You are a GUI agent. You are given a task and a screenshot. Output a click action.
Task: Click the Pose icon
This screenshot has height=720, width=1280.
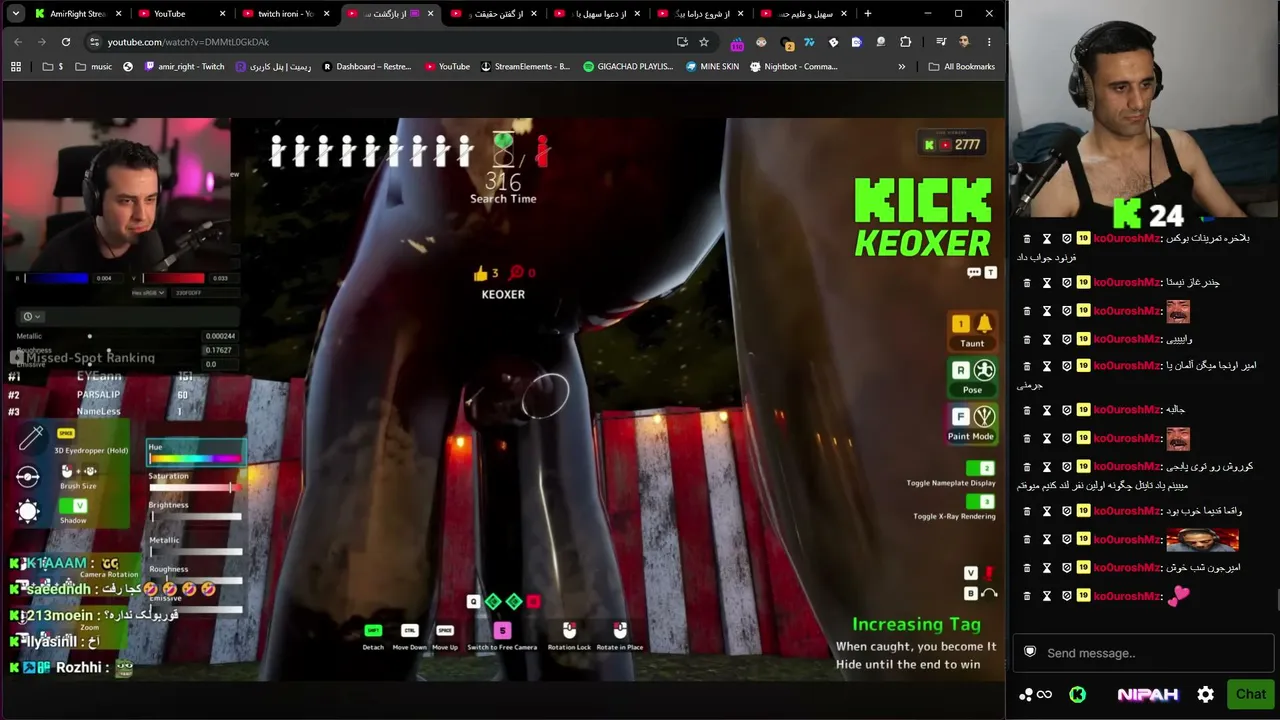984,370
